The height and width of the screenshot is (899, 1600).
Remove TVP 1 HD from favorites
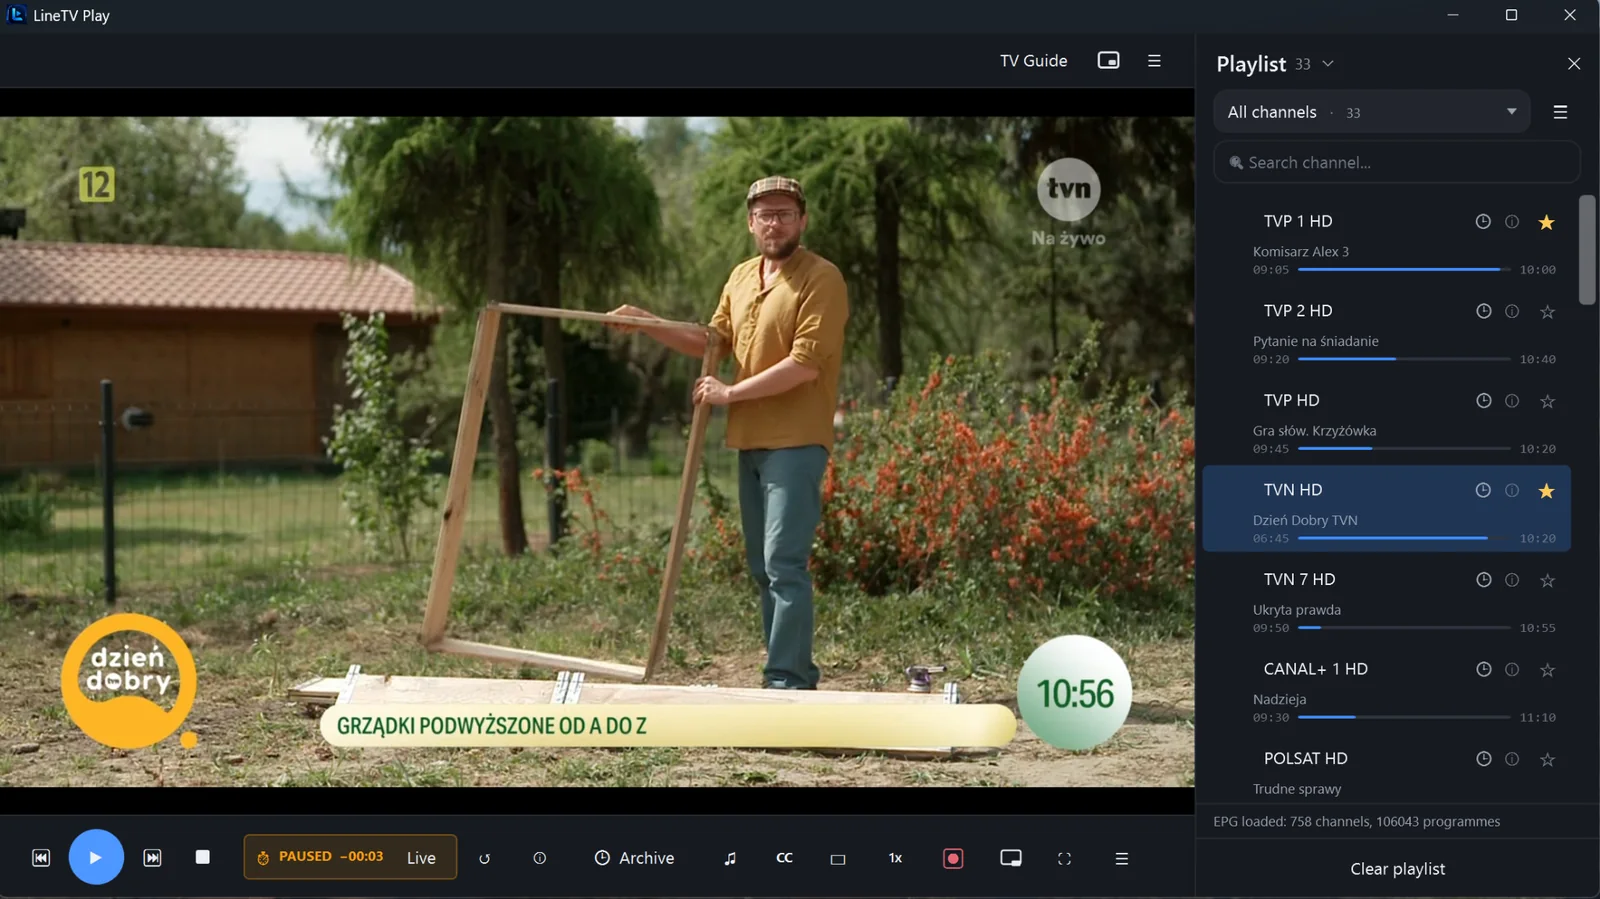pyautogui.click(x=1547, y=222)
